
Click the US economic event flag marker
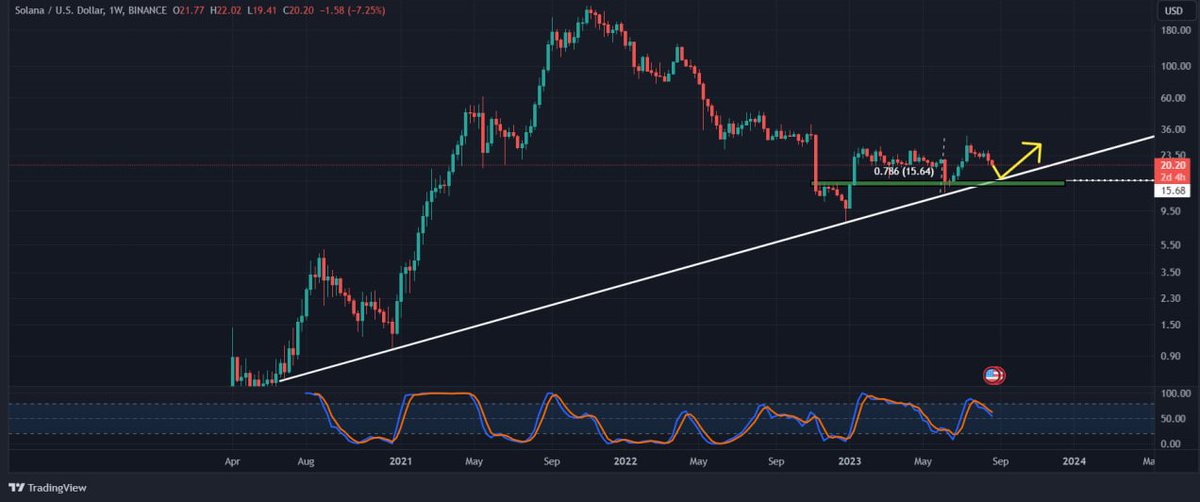pyautogui.click(x=993, y=375)
